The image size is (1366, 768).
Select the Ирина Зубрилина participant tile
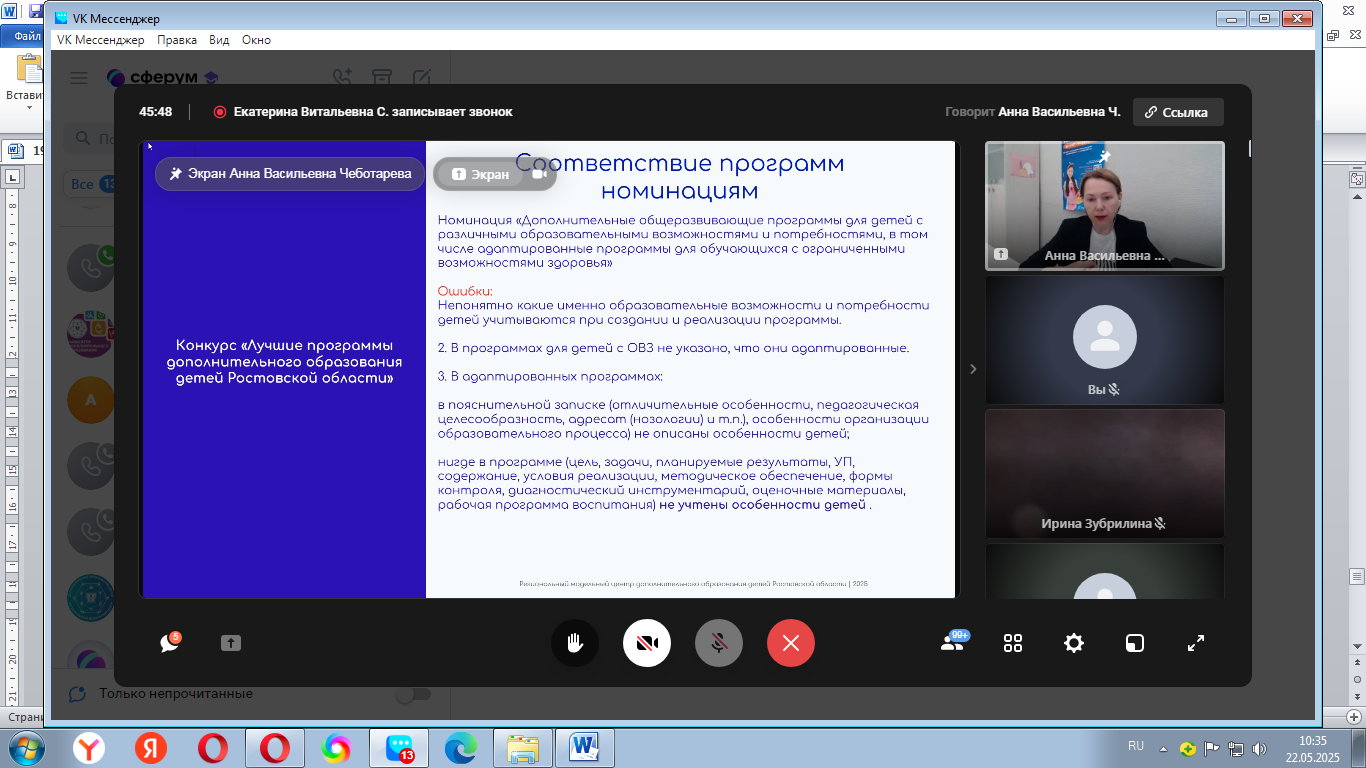click(x=1104, y=473)
